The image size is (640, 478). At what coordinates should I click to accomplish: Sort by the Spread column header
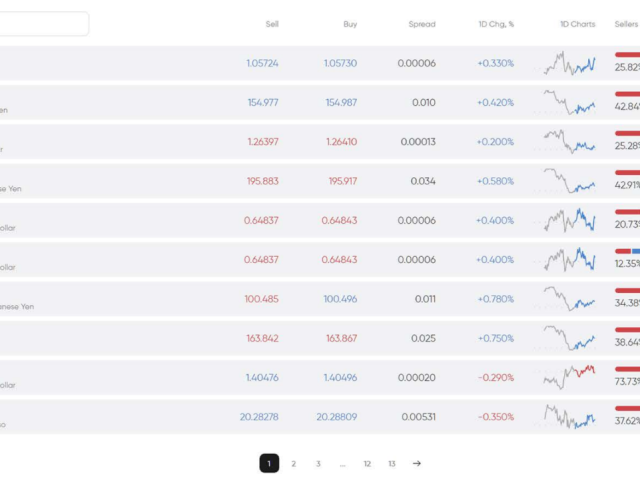click(x=422, y=24)
